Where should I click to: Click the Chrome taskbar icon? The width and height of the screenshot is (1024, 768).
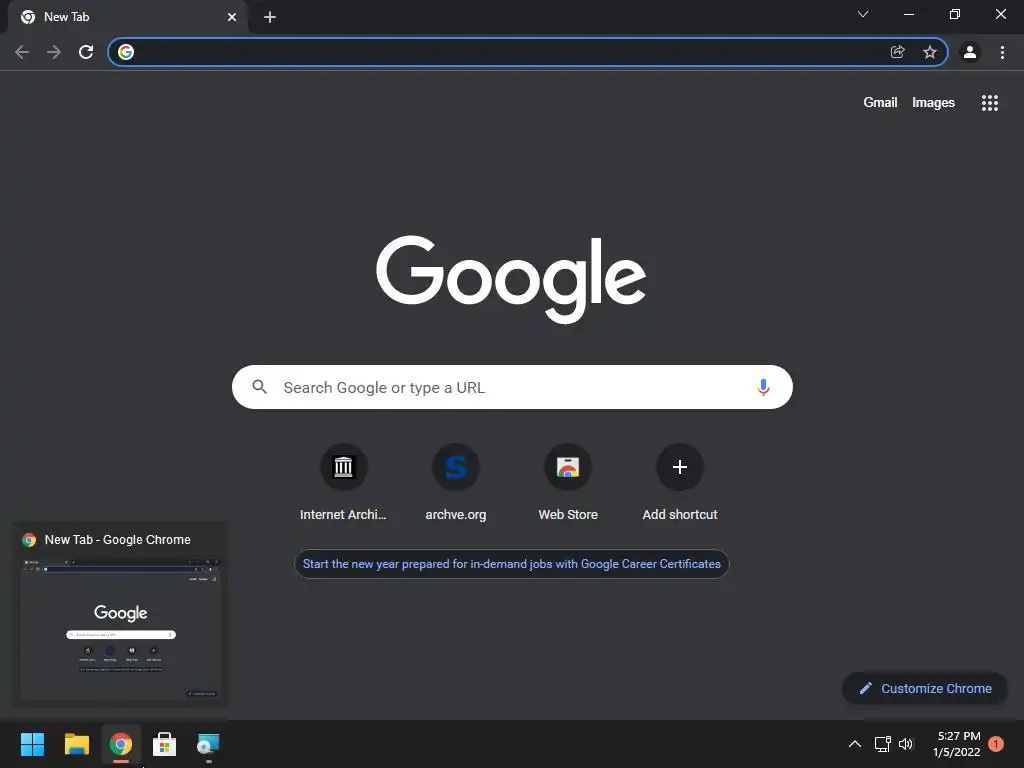121,744
